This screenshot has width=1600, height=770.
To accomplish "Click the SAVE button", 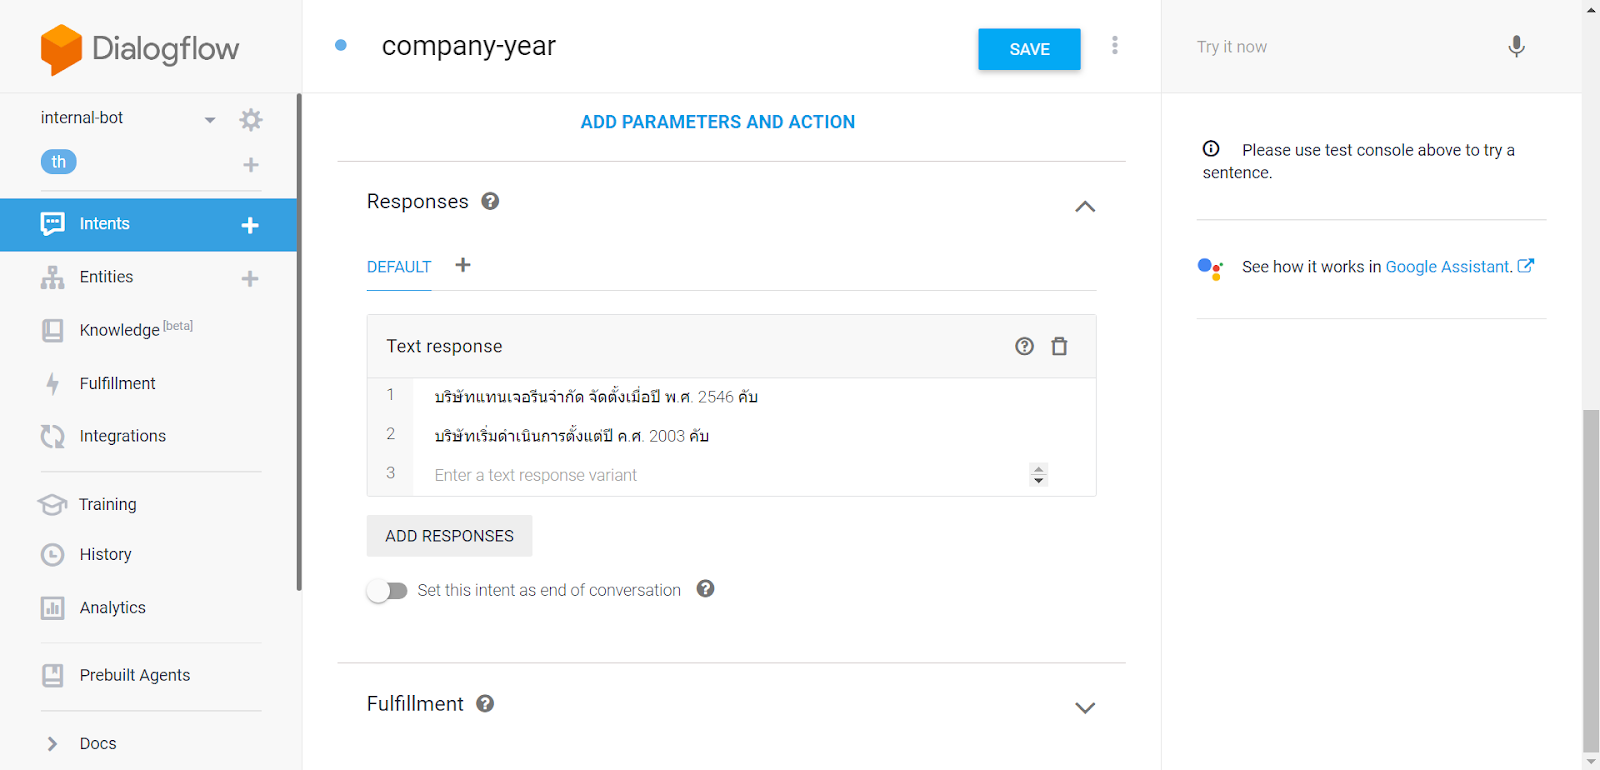I will 1029,49.
